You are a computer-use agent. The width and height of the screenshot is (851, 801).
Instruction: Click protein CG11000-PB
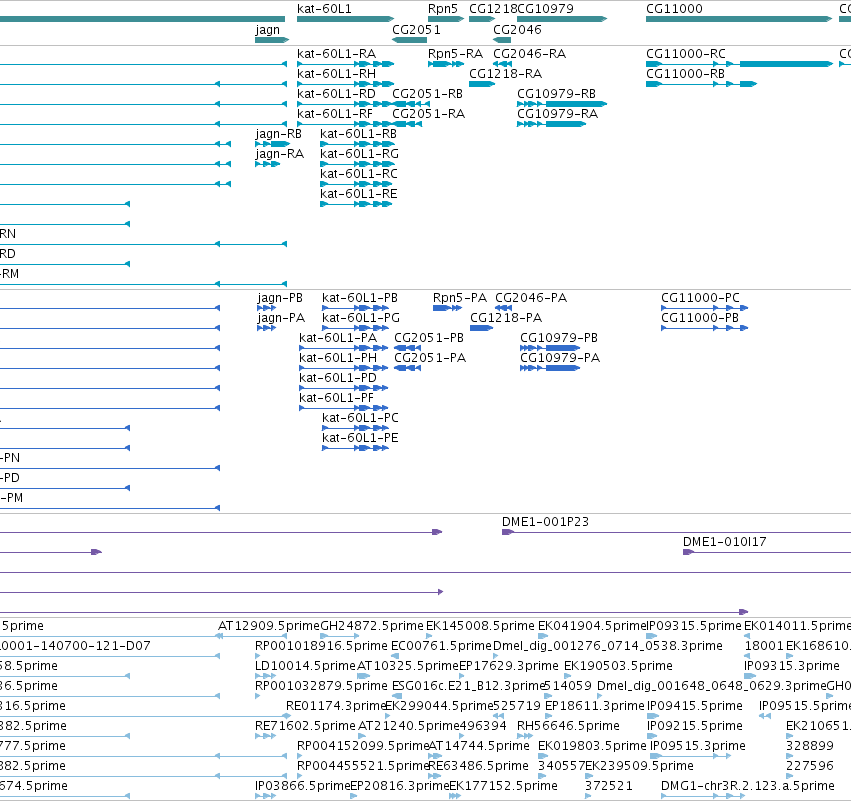[x=700, y=318]
